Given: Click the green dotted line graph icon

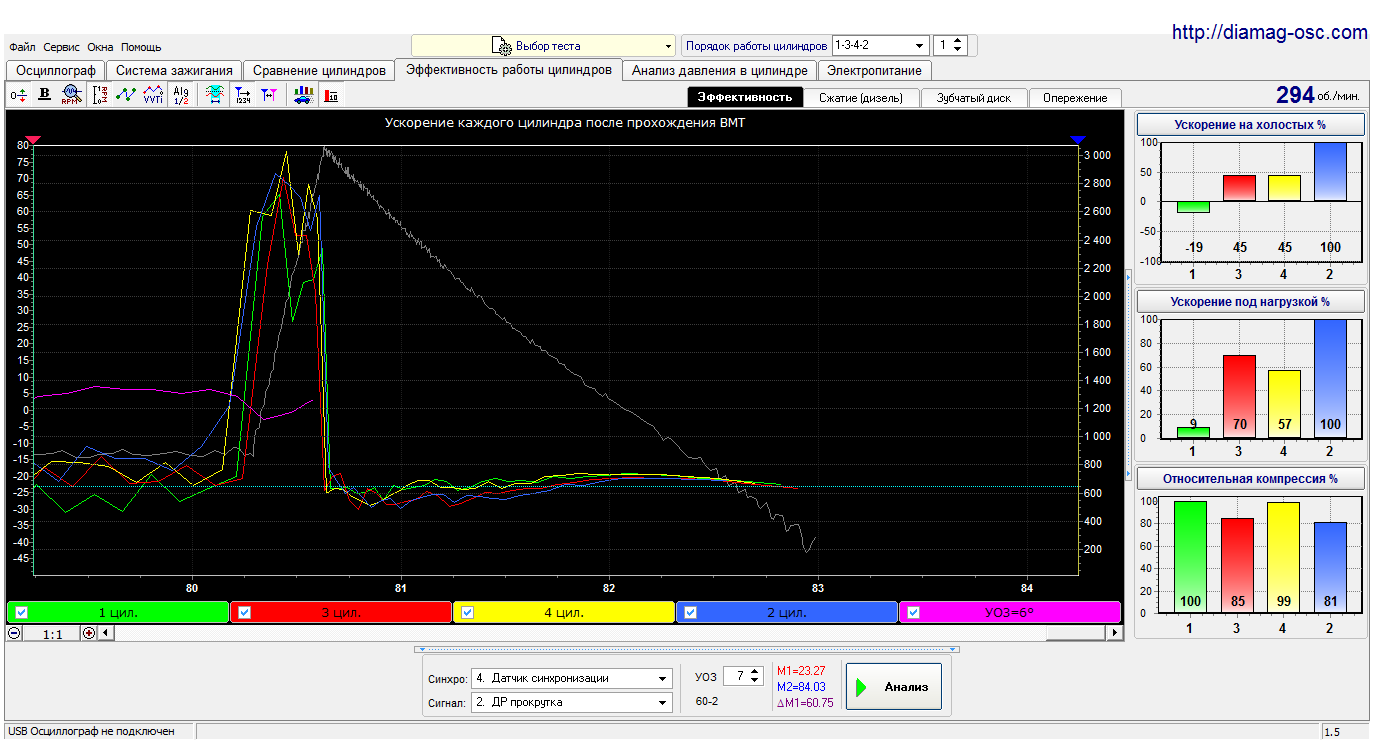Looking at the screenshot, I should point(126,95).
